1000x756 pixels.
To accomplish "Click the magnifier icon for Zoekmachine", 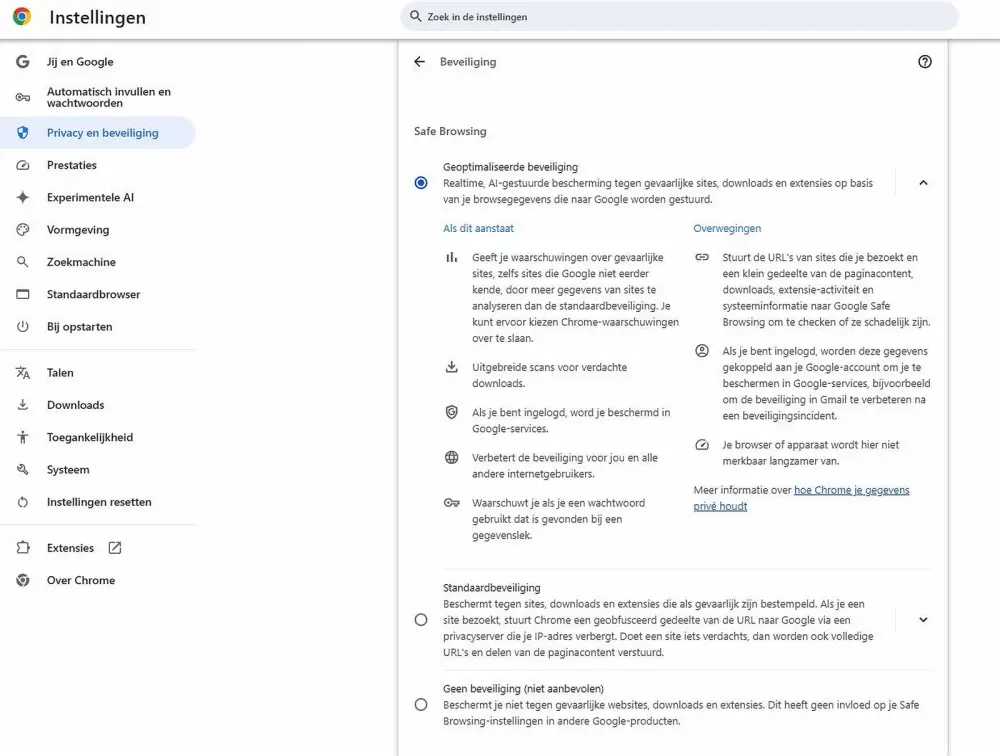I will pyautogui.click(x=23, y=262).
